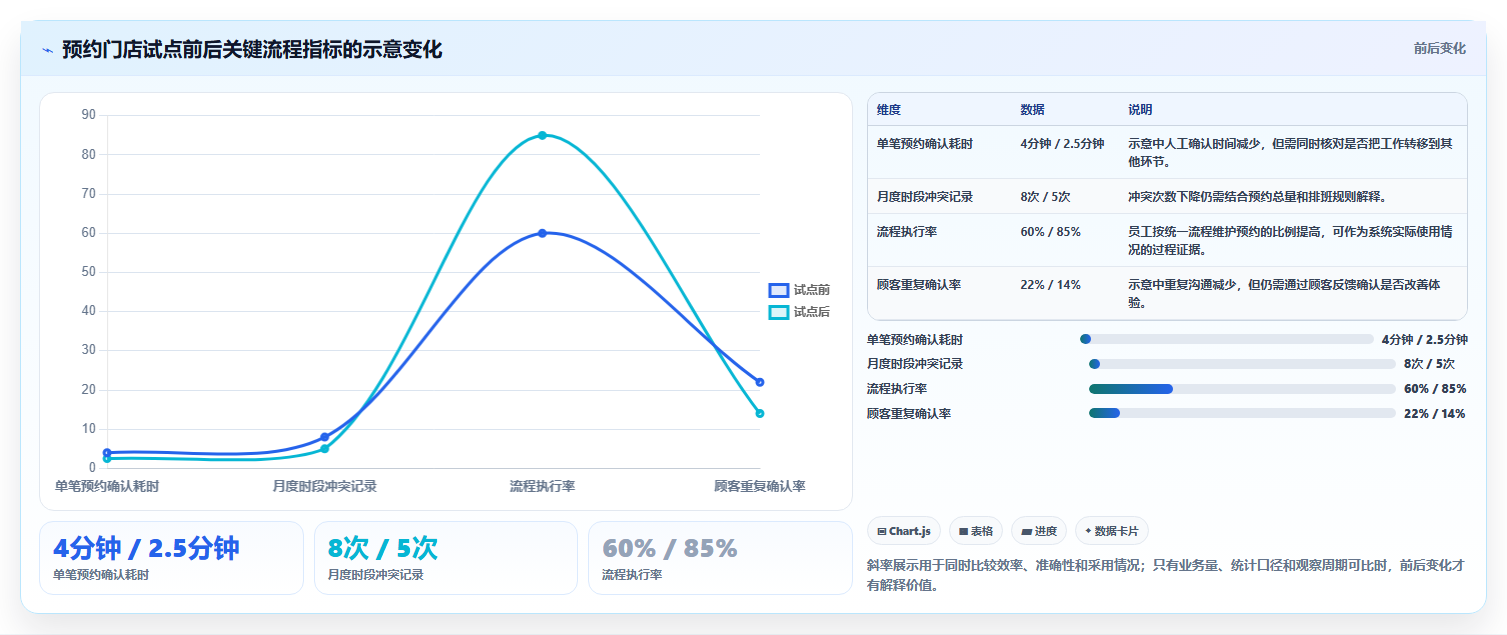Select the 试点后 point at 顾客重复确认率

click(x=760, y=413)
